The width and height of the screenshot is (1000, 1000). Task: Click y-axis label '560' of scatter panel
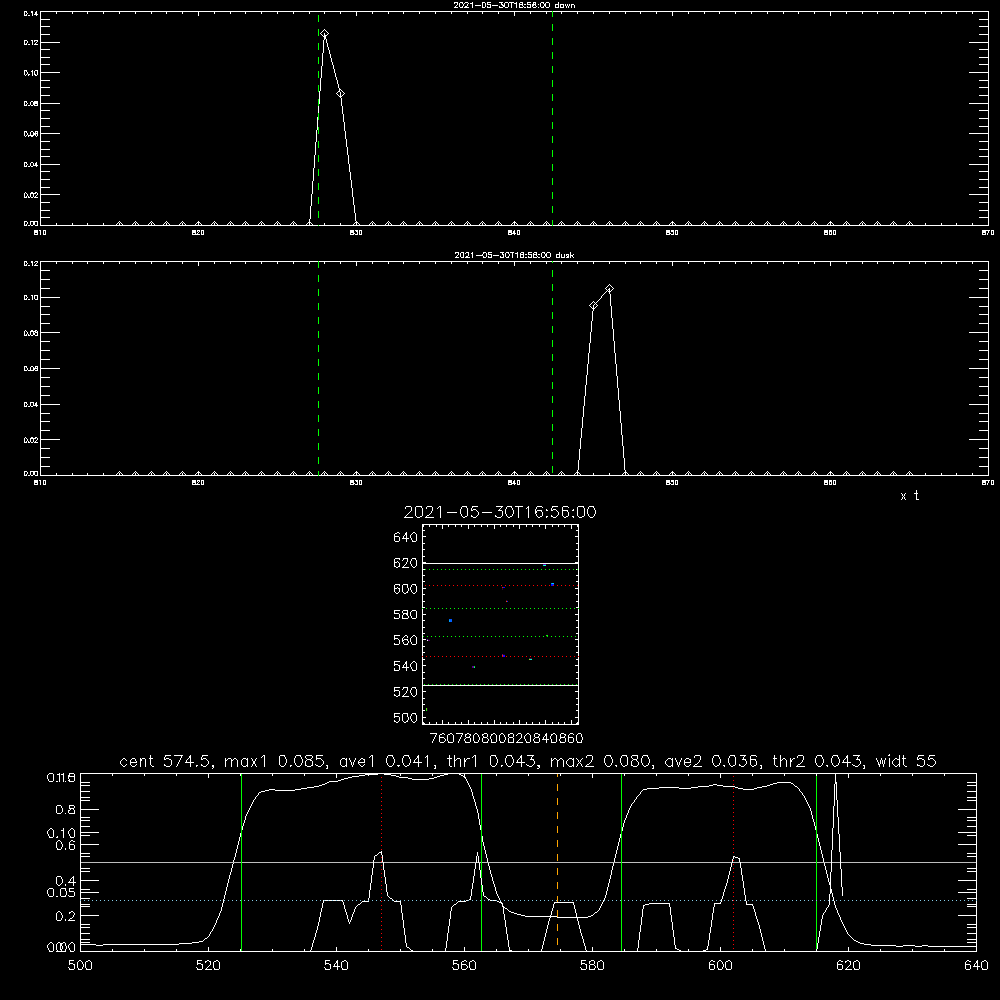coord(406,640)
